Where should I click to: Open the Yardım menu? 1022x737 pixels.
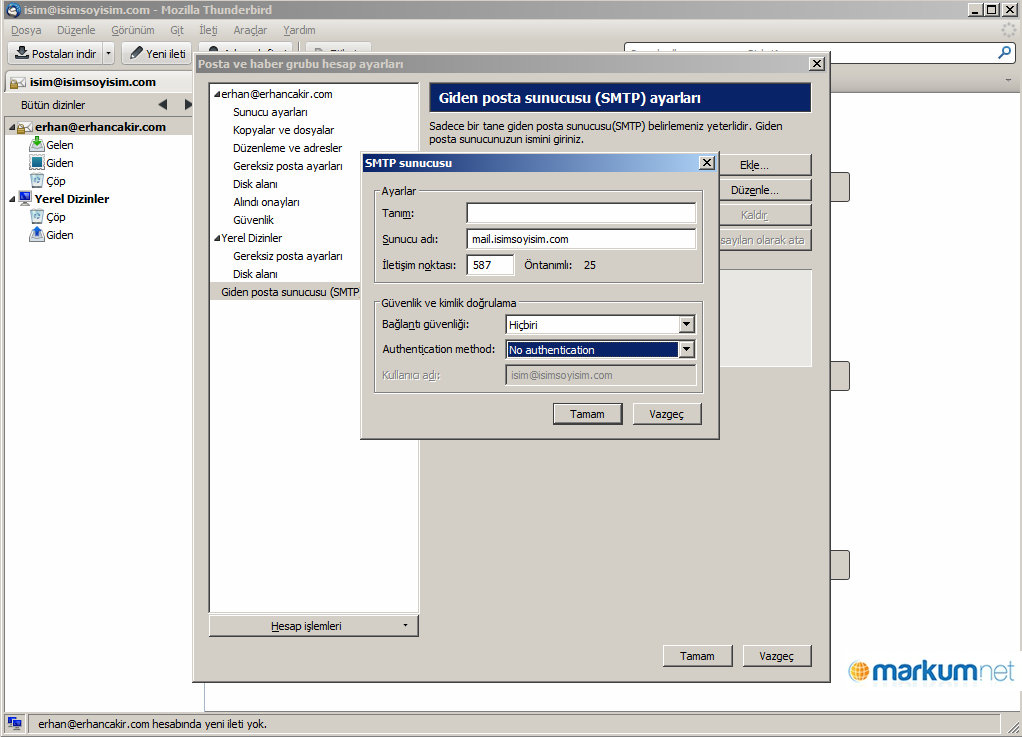(299, 30)
